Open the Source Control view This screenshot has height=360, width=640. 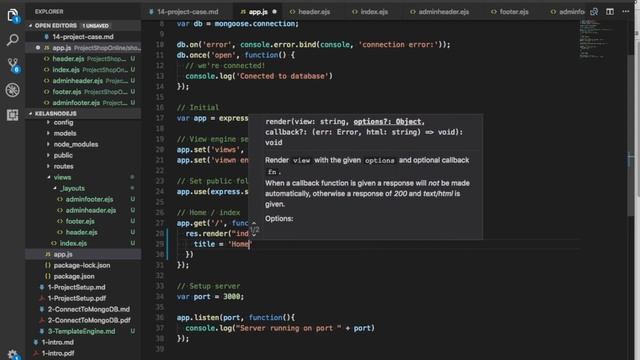click(12, 65)
